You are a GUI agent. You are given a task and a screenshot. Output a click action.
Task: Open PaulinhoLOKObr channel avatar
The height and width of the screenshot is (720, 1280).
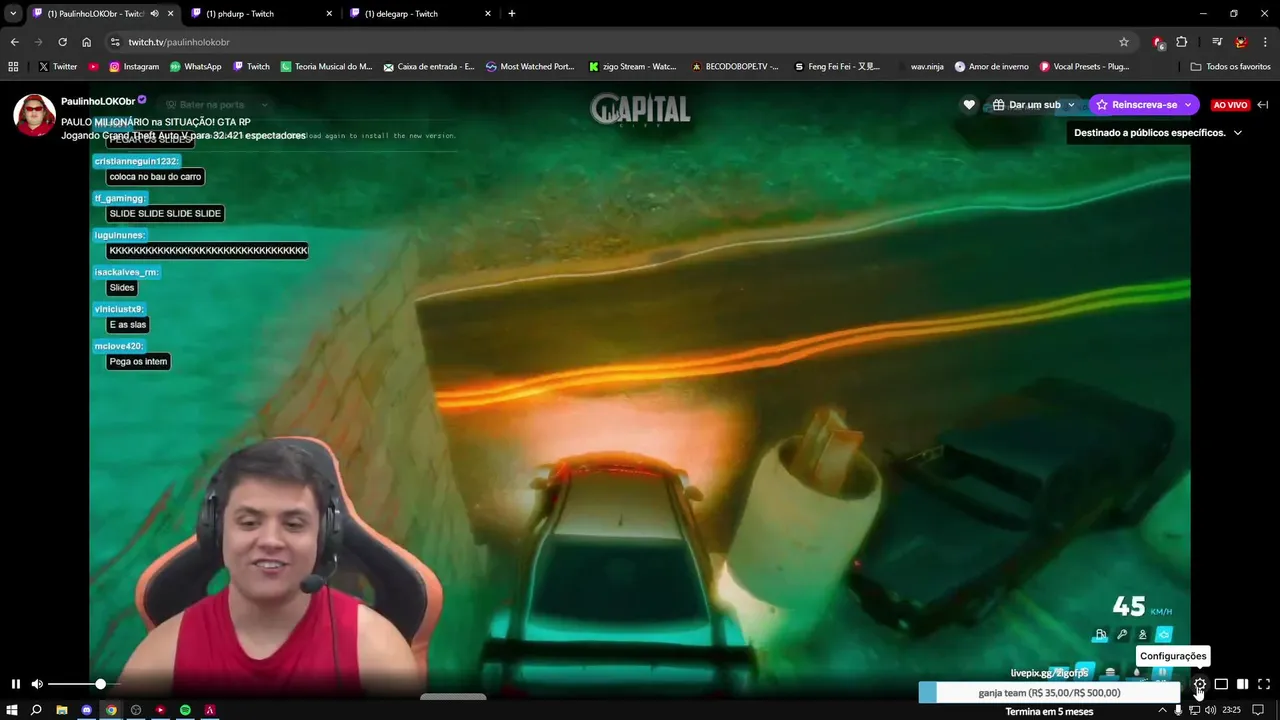pyautogui.click(x=34, y=116)
